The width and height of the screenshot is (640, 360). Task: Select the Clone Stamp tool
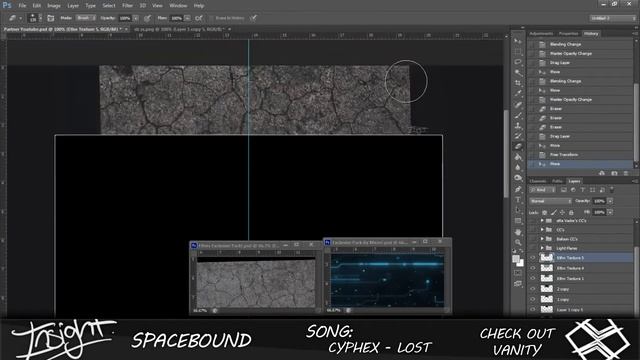(518, 126)
